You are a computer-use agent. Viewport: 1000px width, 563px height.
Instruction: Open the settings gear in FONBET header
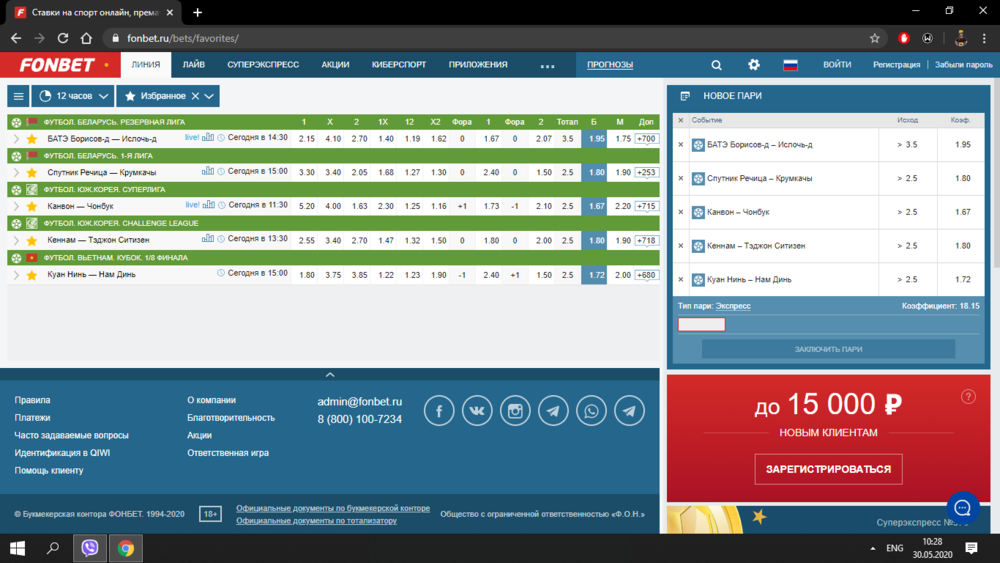[754, 64]
